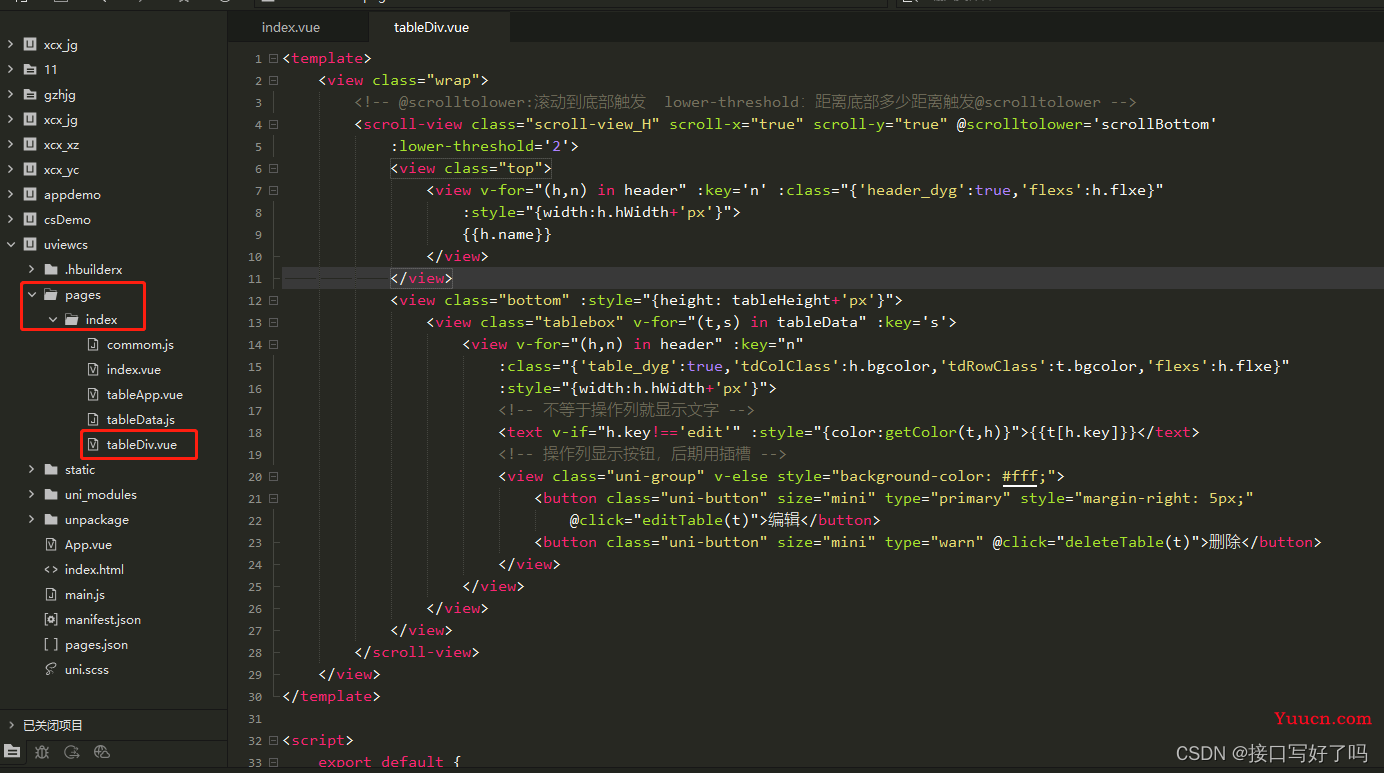Viewport: 1384px width, 773px height.
Task: Click 'scrollBottom' handler text on line 4
Action: [x=1154, y=125]
